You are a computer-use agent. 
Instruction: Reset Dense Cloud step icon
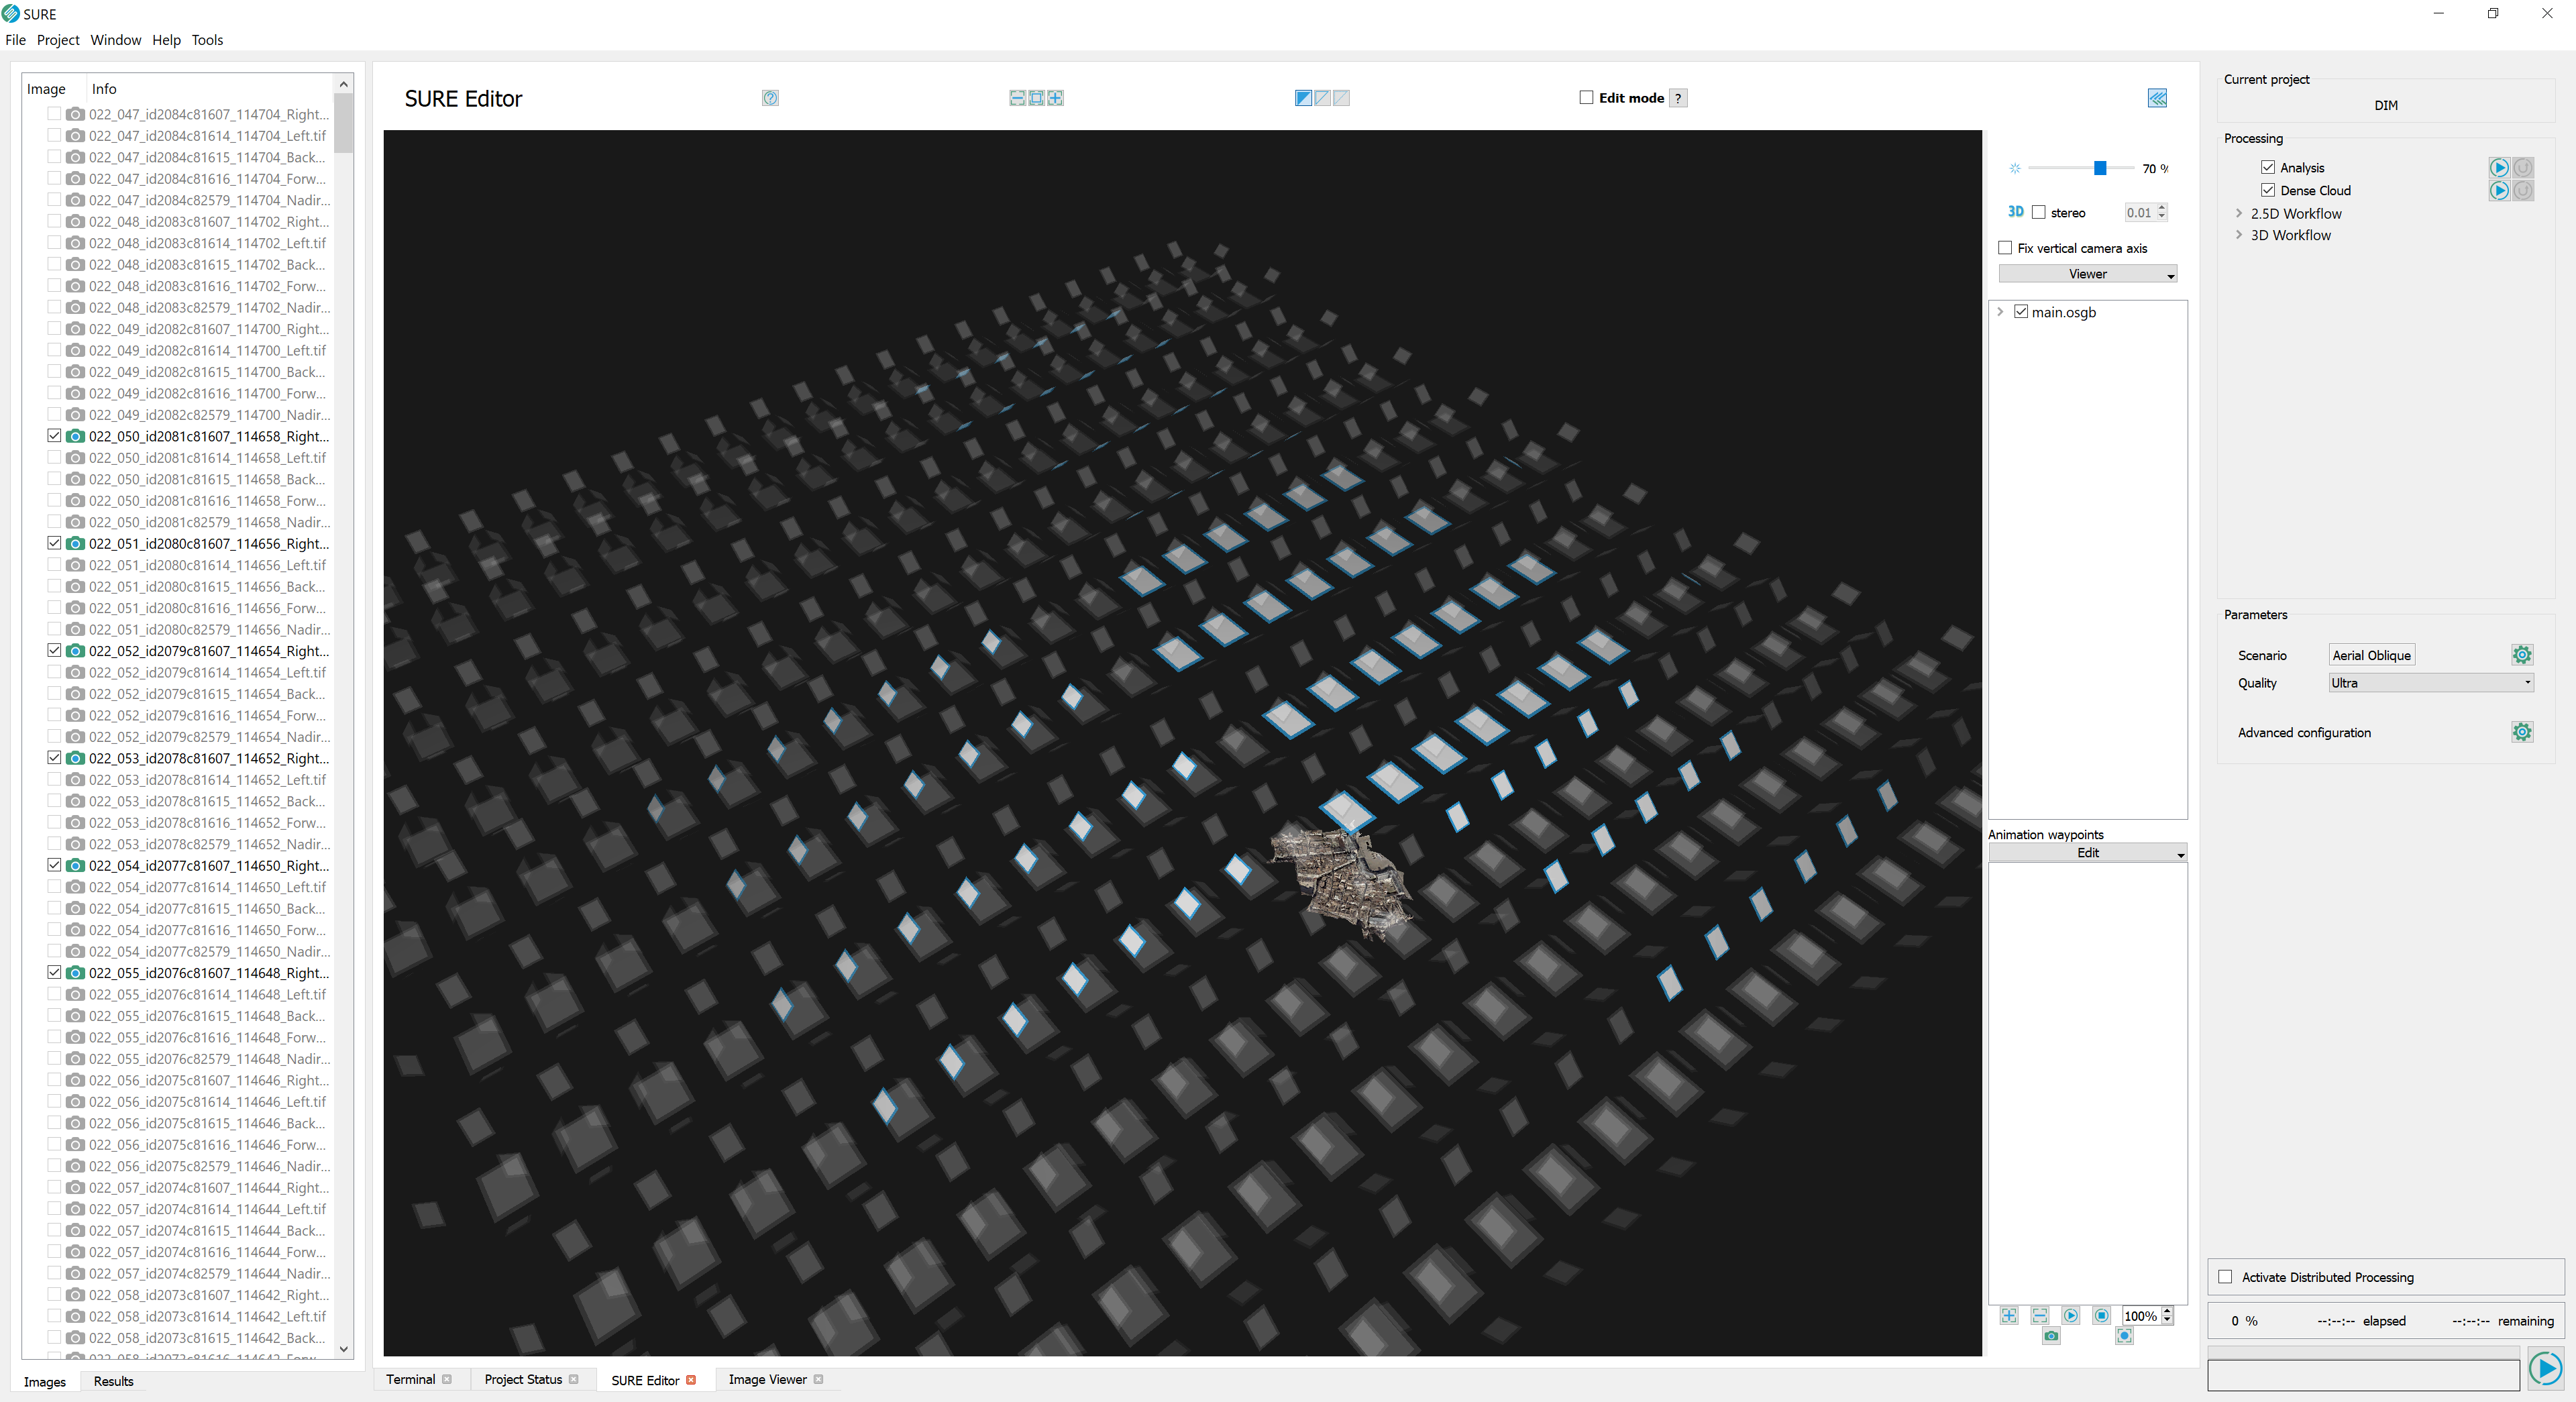click(2523, 191)
